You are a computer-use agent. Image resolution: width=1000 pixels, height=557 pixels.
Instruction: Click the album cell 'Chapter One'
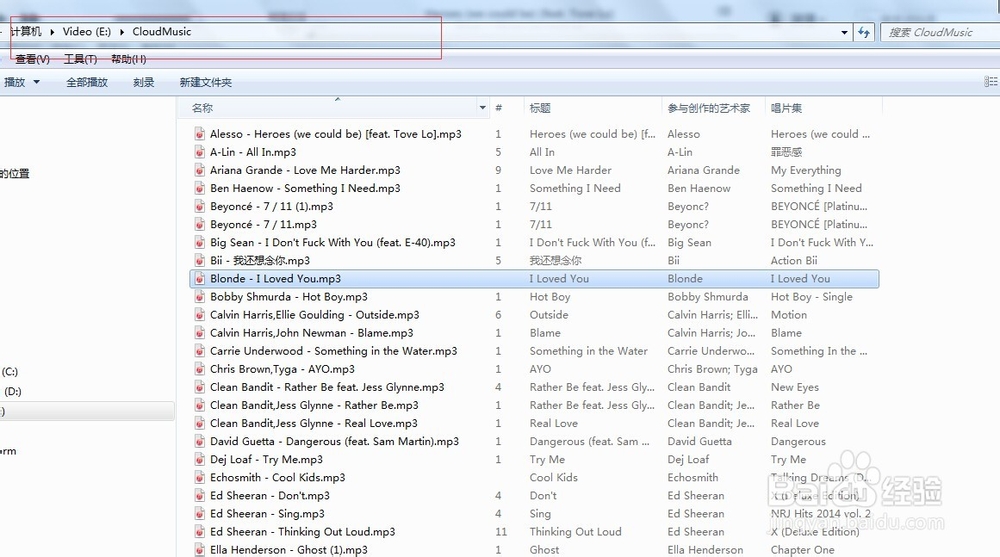pos(802,550)
